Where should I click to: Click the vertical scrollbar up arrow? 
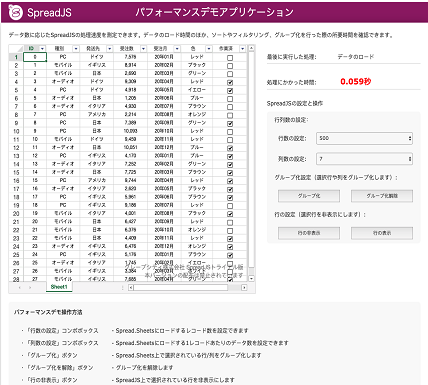[251, 48]
